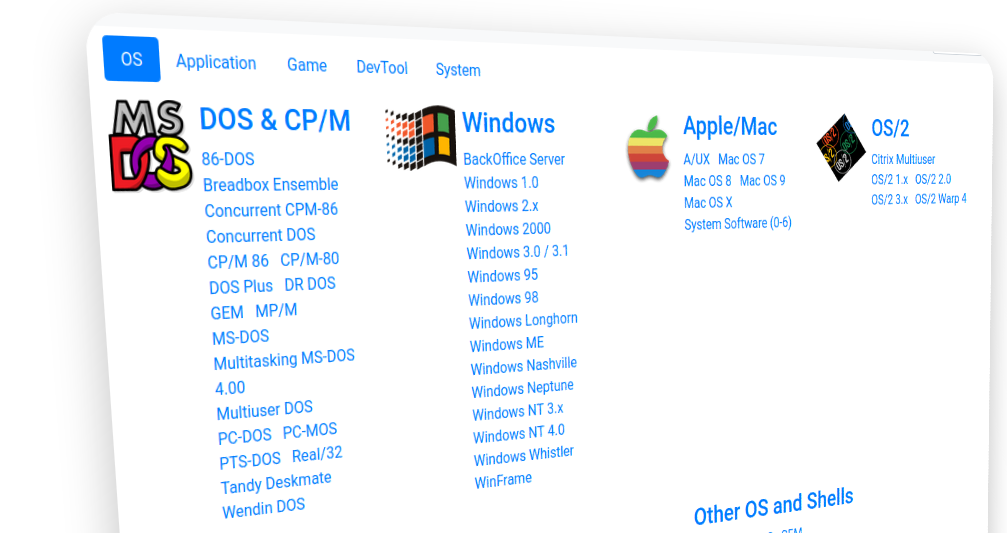Screen dimensions: 1007x533
Task: Select Windows 95
Action: coord(503,276)
